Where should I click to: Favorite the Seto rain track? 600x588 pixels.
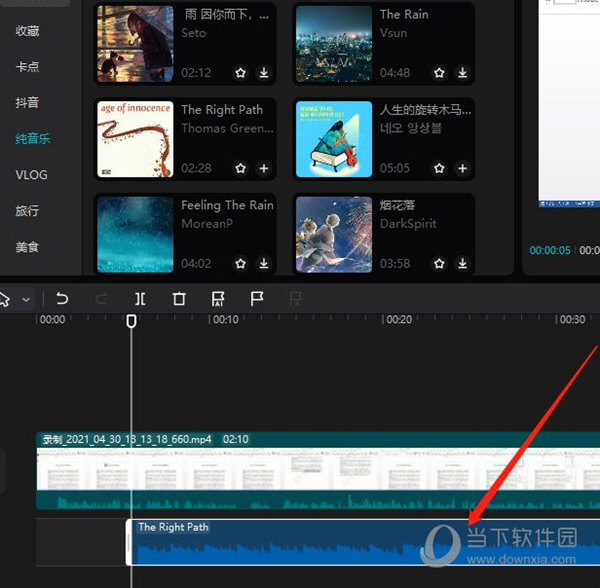[240, 73]
